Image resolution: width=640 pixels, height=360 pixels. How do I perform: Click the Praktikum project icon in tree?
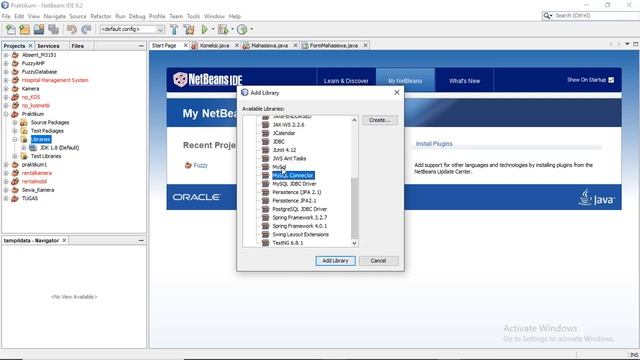tap(15, 114)
